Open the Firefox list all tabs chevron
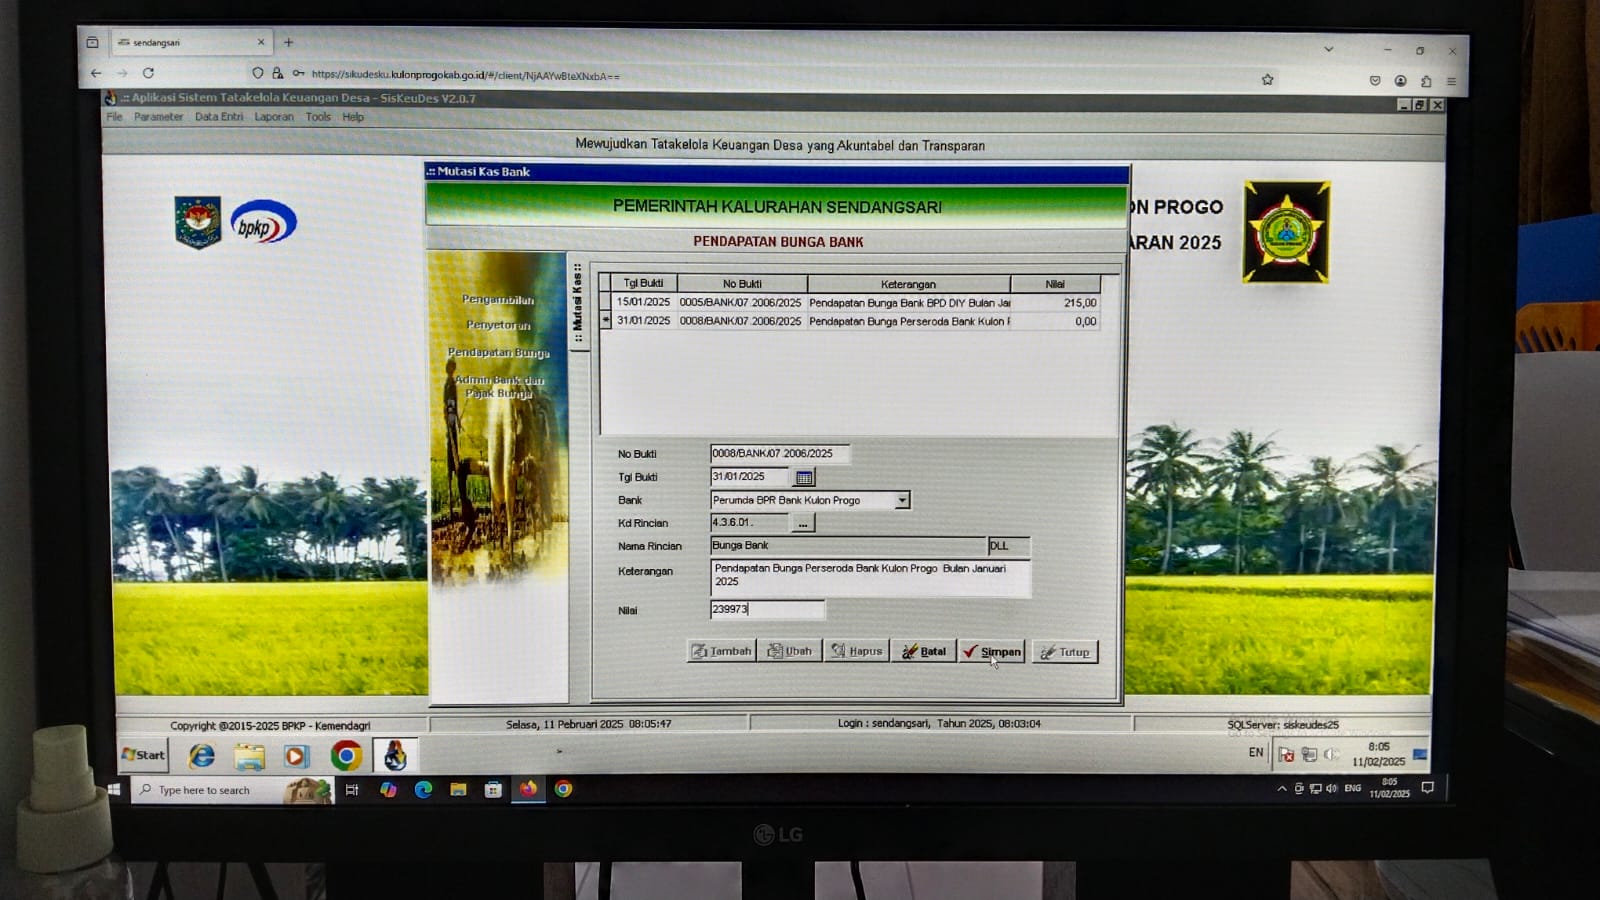The width and height of the screenshot is (1600, 900). pos(1329,48)
